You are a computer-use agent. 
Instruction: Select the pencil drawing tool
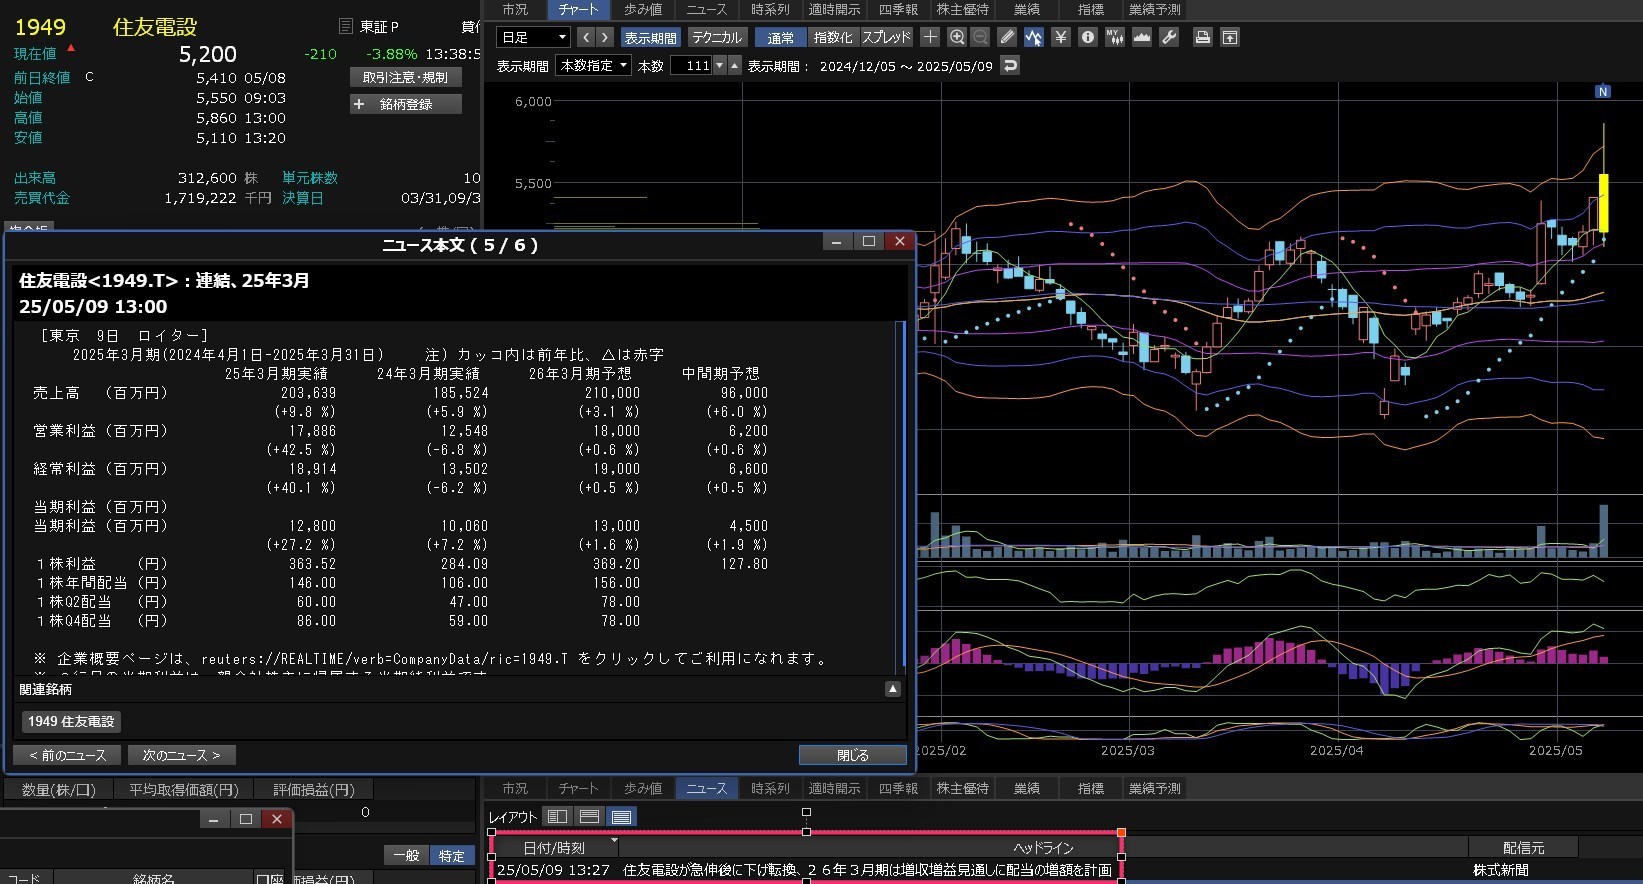pos(1007,37)
